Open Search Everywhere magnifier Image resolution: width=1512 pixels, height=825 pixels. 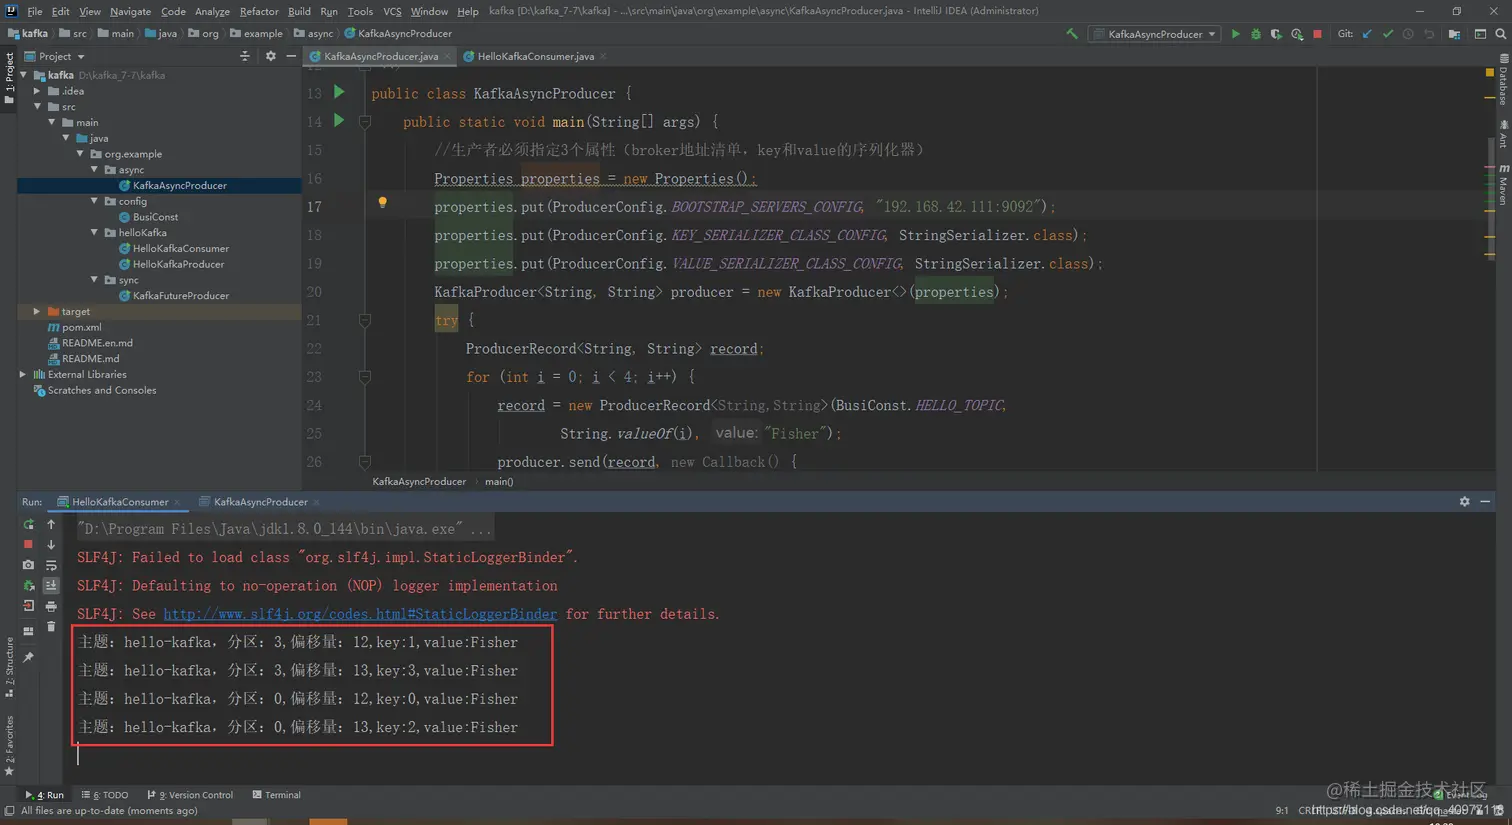(x=1501, y=34)
